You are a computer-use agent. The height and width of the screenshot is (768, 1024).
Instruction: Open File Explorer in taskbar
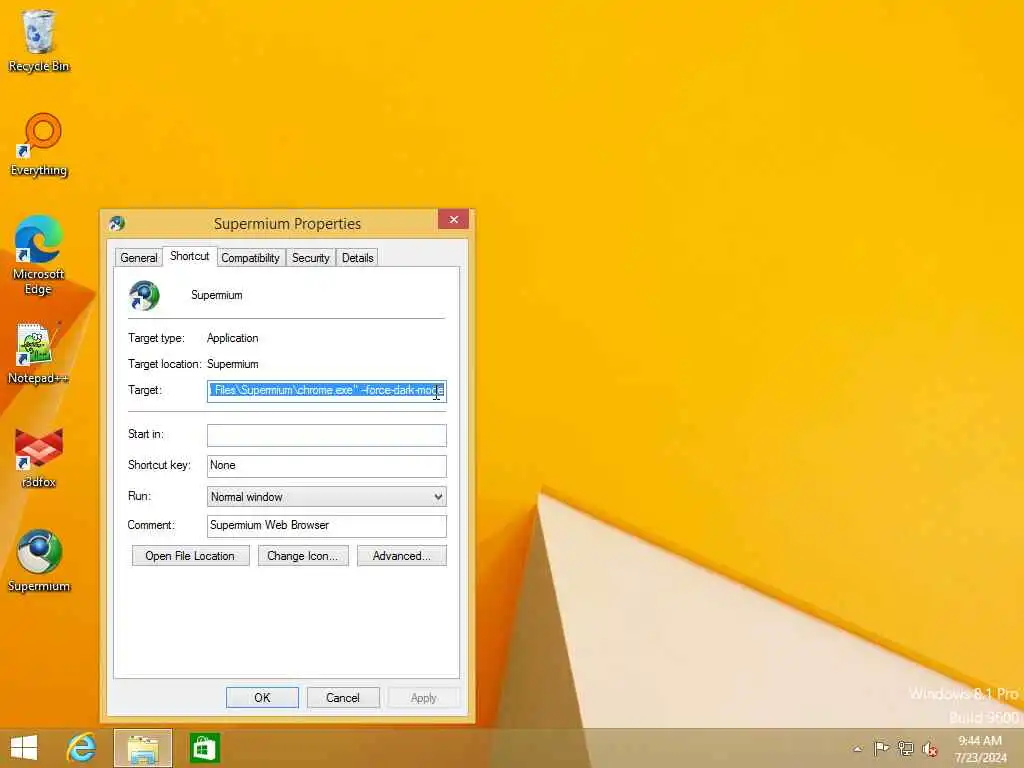[x=143, y=748]
